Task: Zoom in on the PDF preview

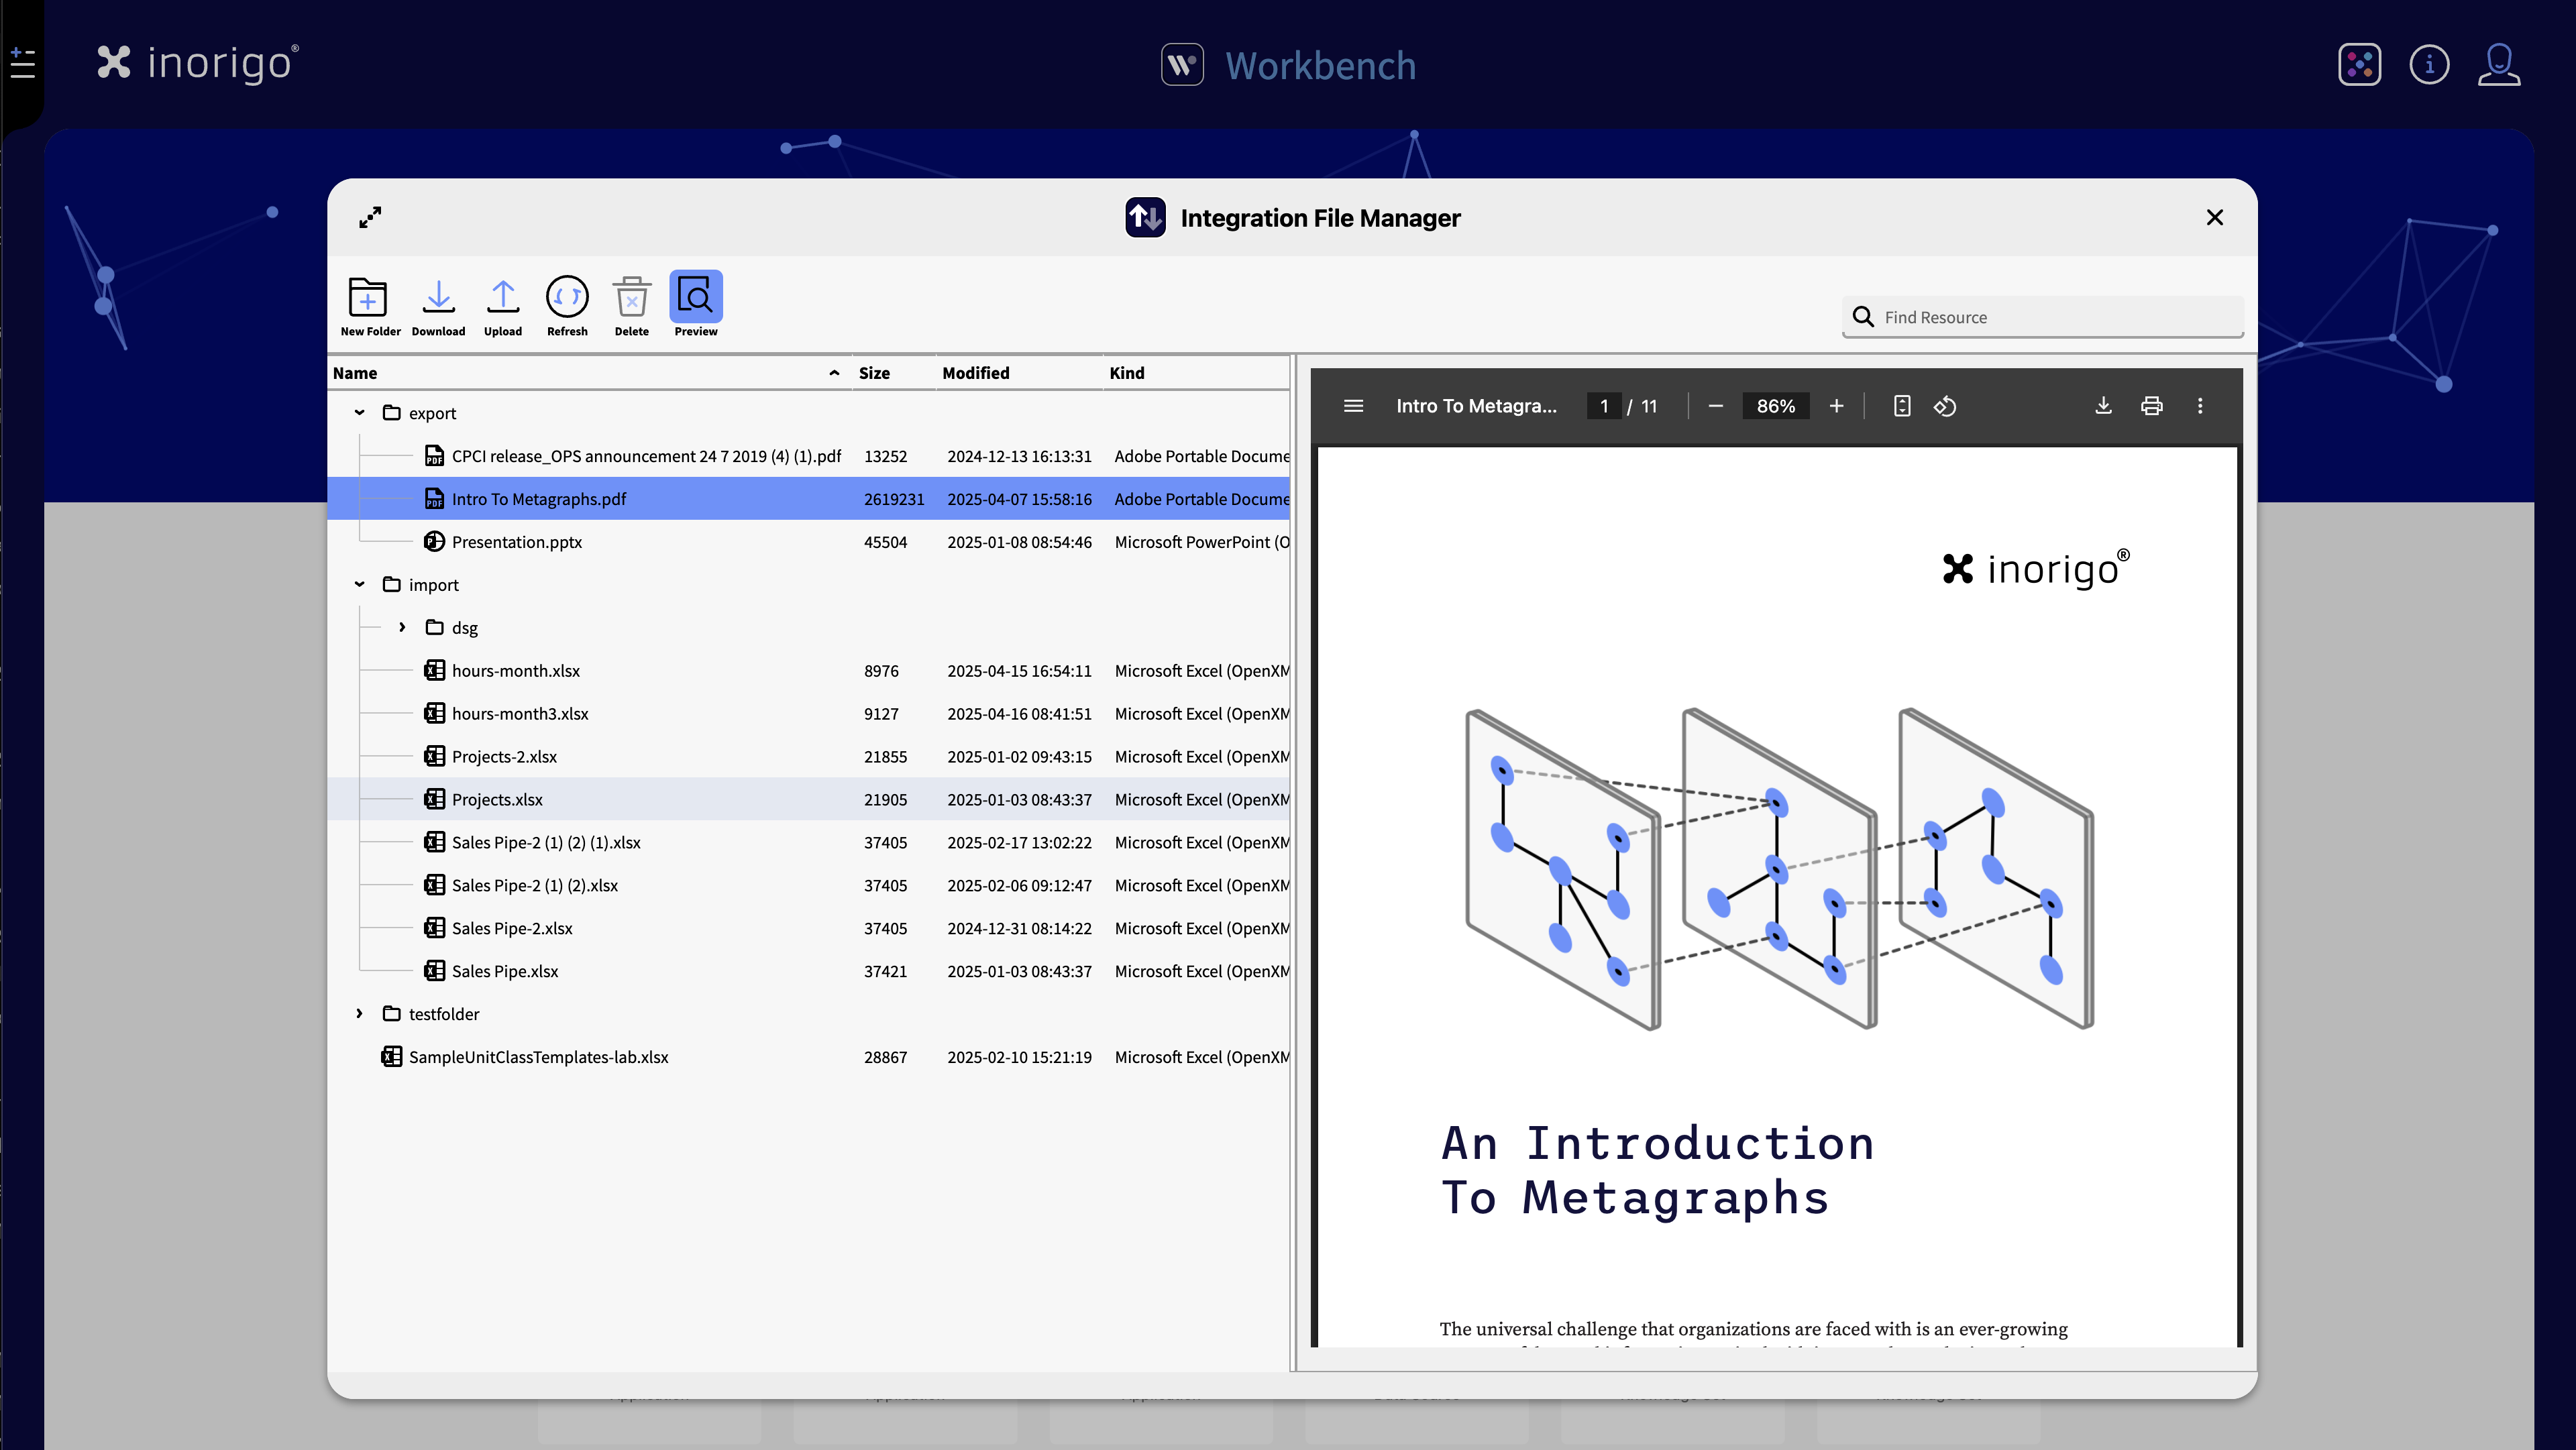Action: coord(1836,406)
